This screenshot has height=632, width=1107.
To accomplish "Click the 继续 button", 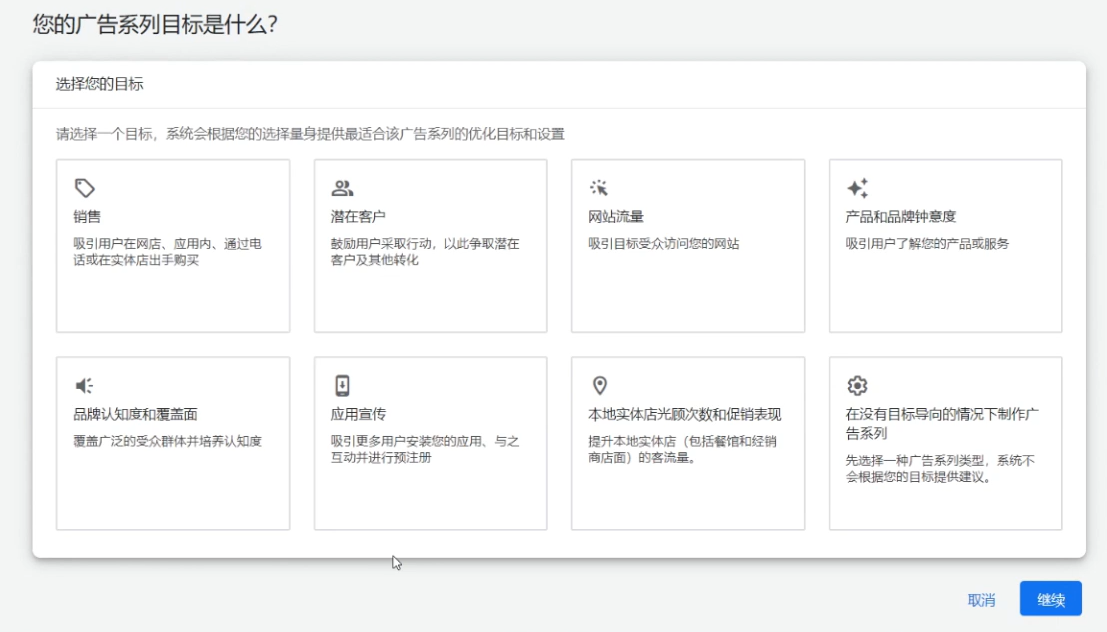I will (x=1051, y=598).
